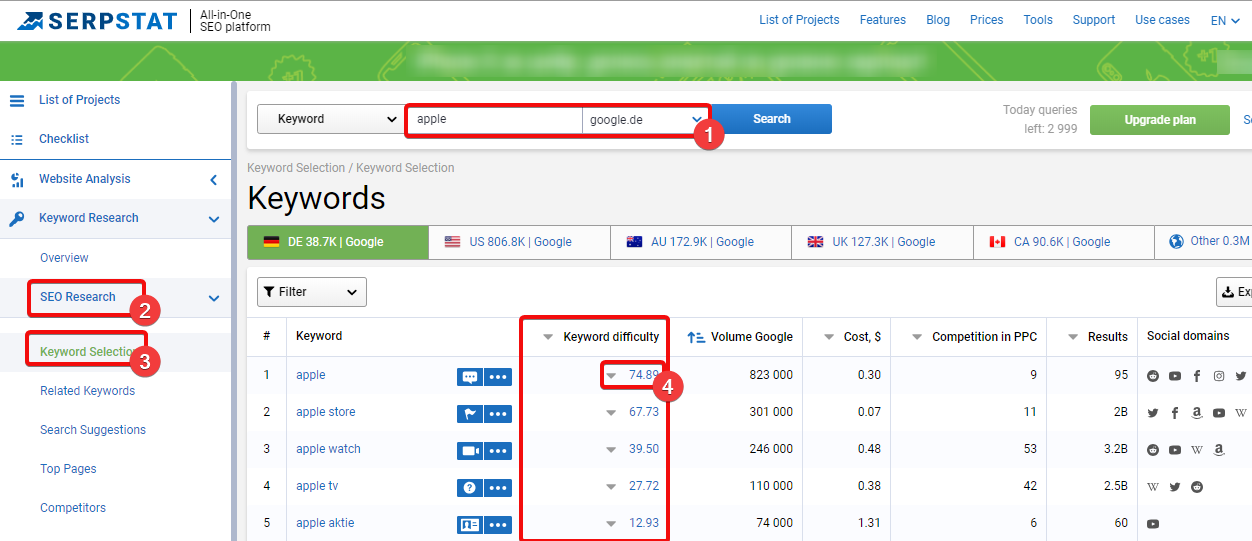
Task: Open the apple keyword link
Action: [x=311, y=375]
